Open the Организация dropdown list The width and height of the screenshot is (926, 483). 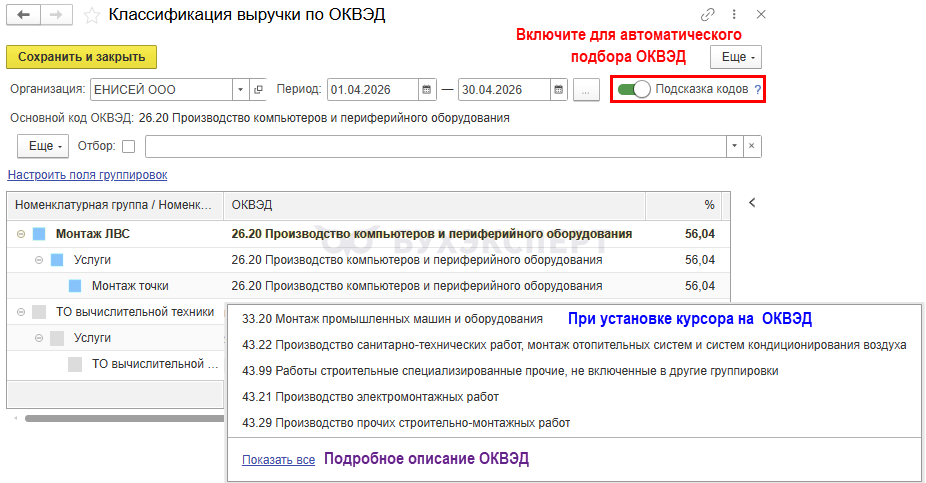coord(240,89)
